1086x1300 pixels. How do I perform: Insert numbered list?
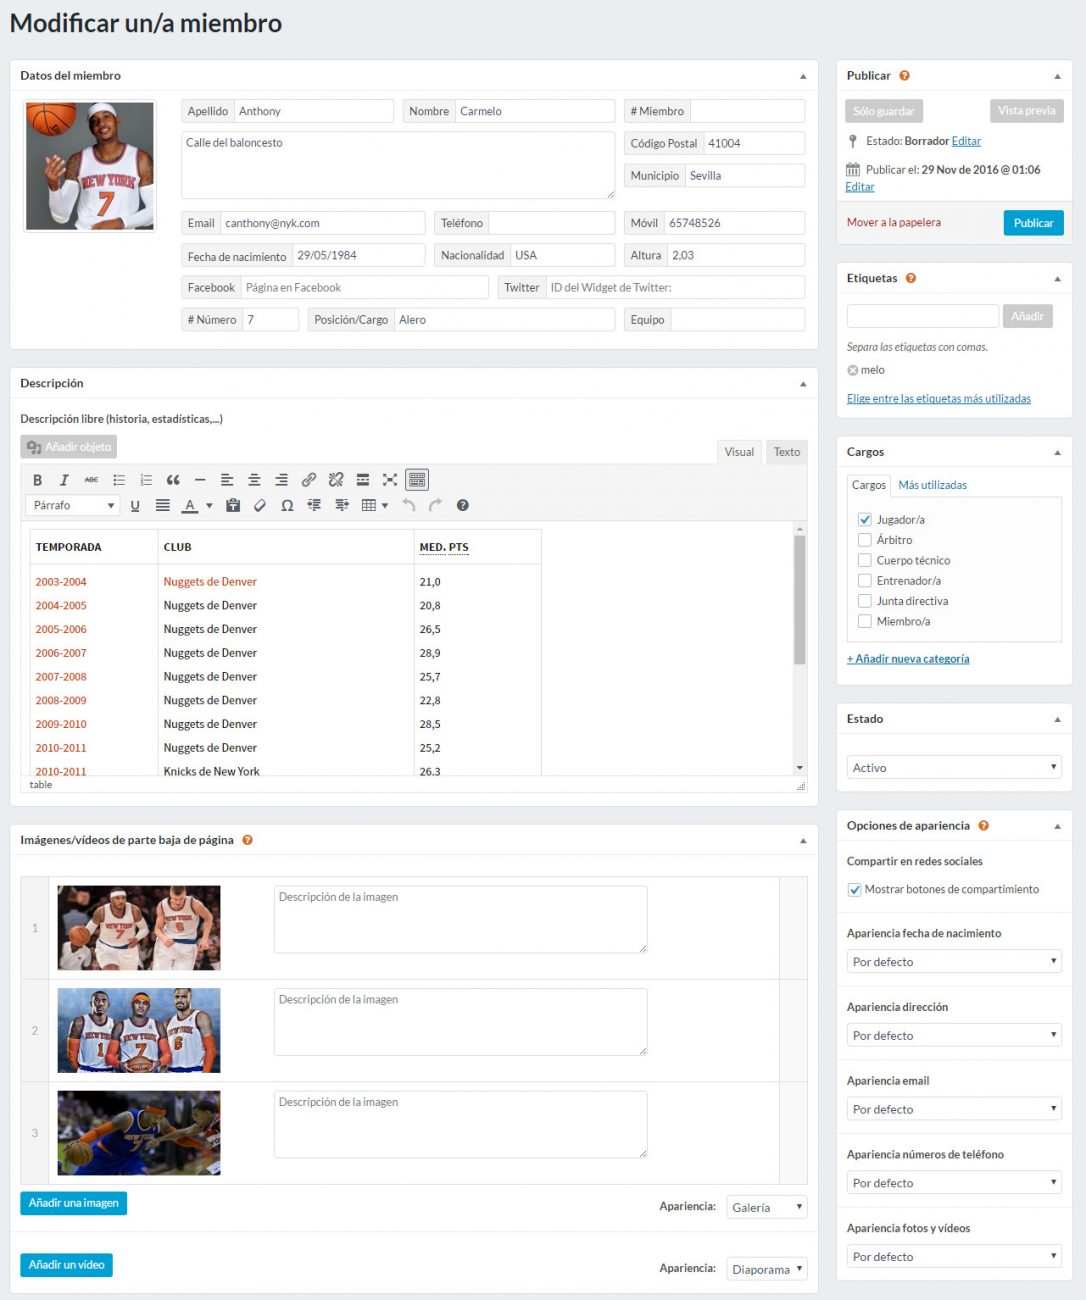(x=146, y=480)
